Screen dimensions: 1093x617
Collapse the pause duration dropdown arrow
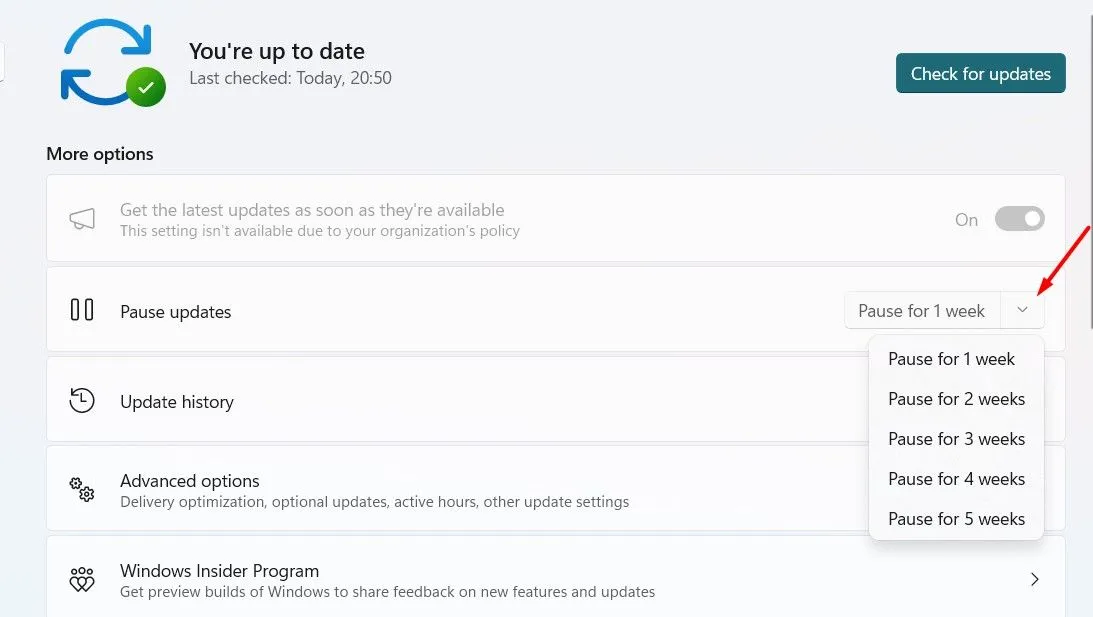click(1021, 311)
